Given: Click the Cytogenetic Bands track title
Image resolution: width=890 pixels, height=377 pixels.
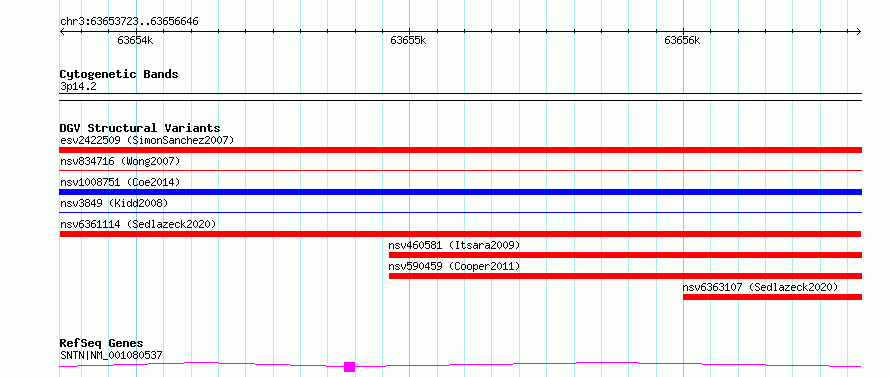Looking at the screenshot, I should (119, 74).
